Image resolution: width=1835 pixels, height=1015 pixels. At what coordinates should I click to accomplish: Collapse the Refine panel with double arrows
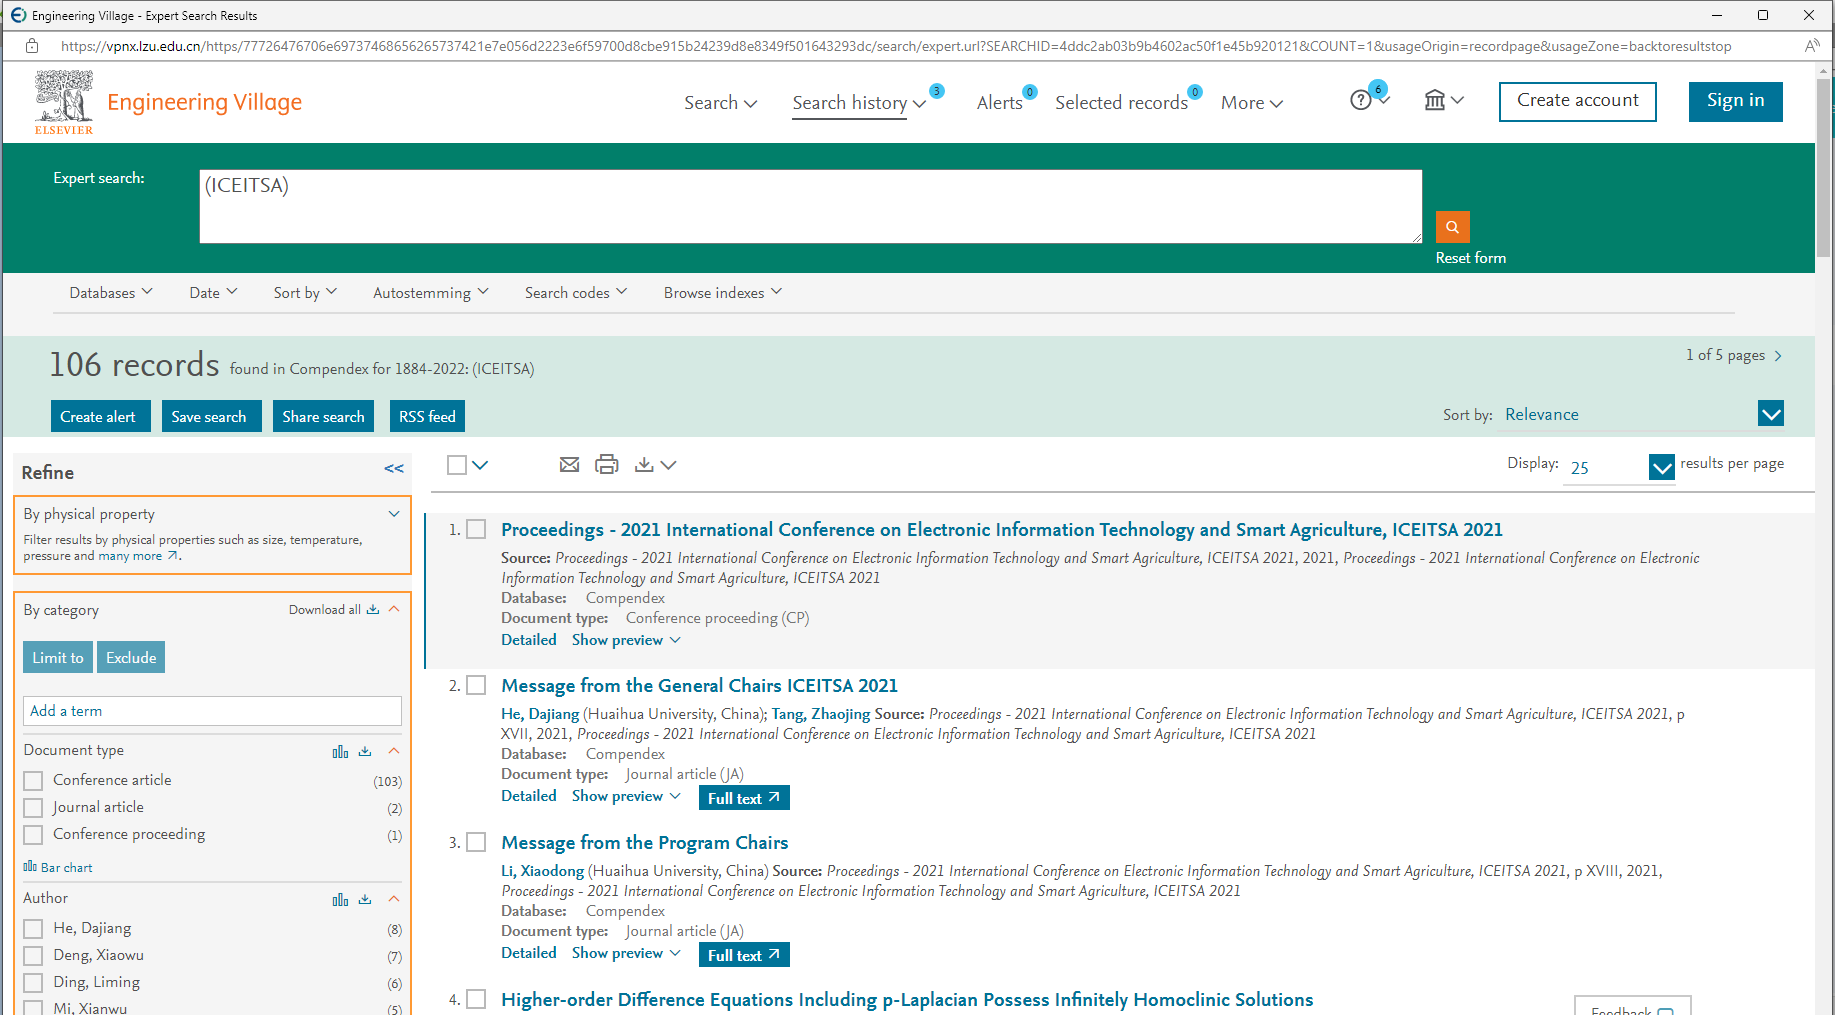(394, 469)
